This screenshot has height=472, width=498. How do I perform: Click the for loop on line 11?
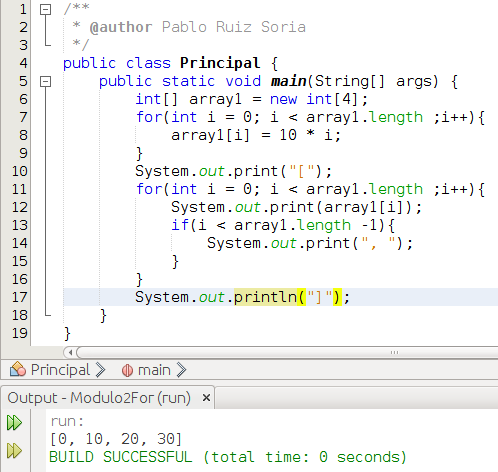[310, 189]
